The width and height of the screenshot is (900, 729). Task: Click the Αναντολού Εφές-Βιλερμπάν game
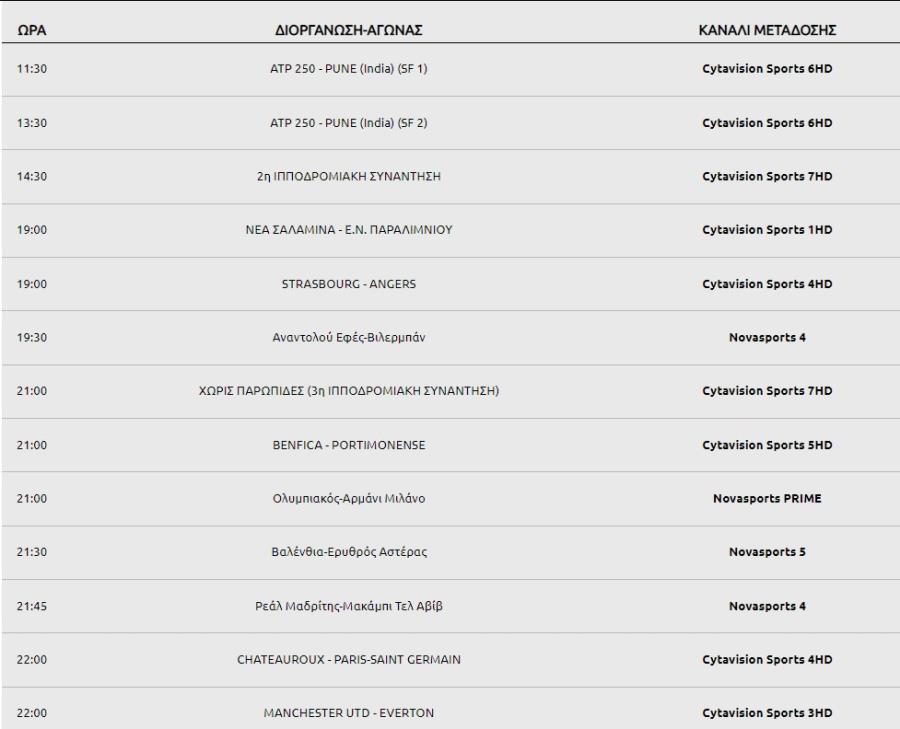(348, 337)
